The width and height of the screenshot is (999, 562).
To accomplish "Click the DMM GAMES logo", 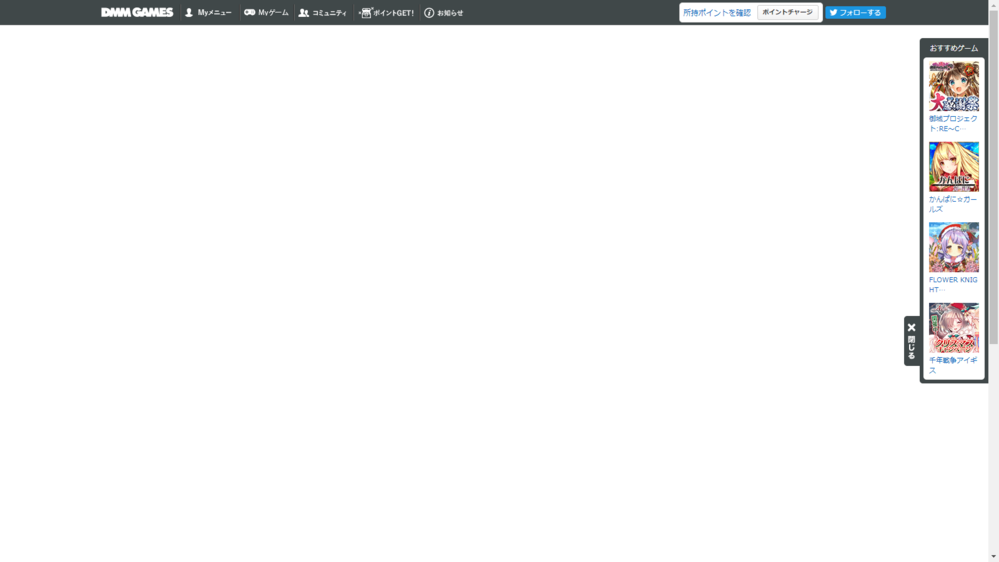I will pos(137,12).
